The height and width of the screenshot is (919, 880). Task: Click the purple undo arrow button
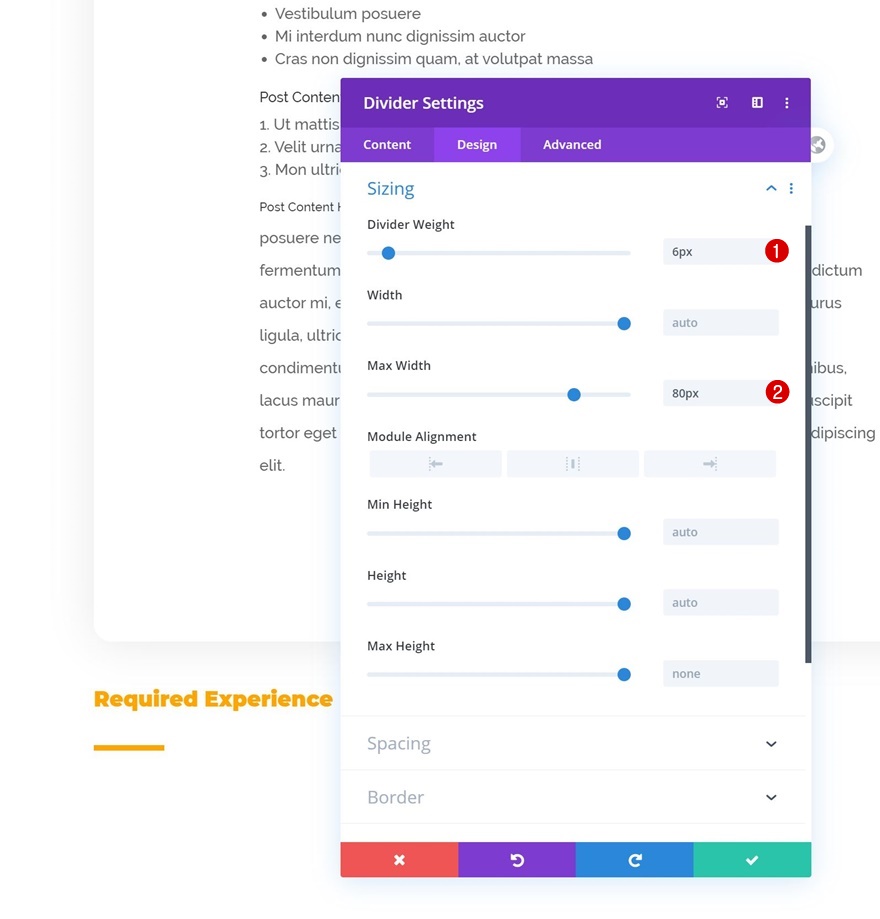(x=517, y=860)
